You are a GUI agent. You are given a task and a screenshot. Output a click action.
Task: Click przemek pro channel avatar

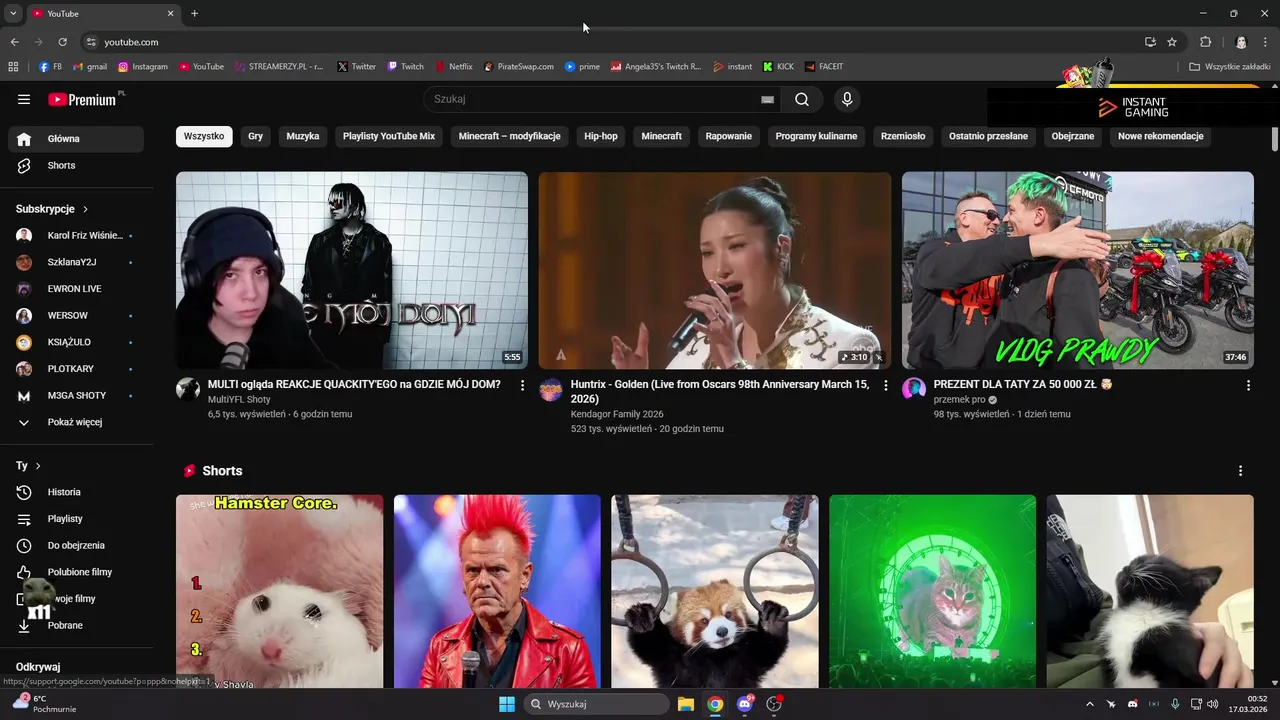coord(914,389)
